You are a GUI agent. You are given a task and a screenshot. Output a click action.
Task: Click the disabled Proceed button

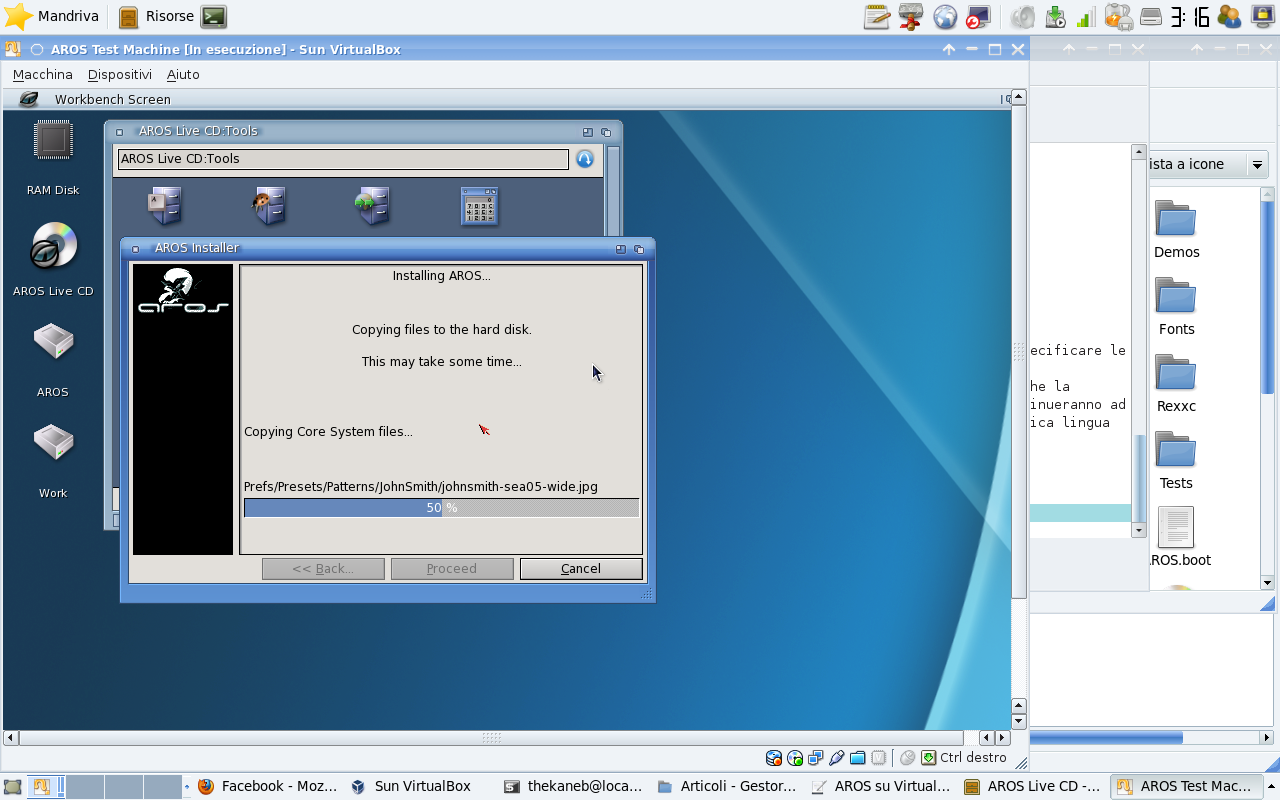452,569
